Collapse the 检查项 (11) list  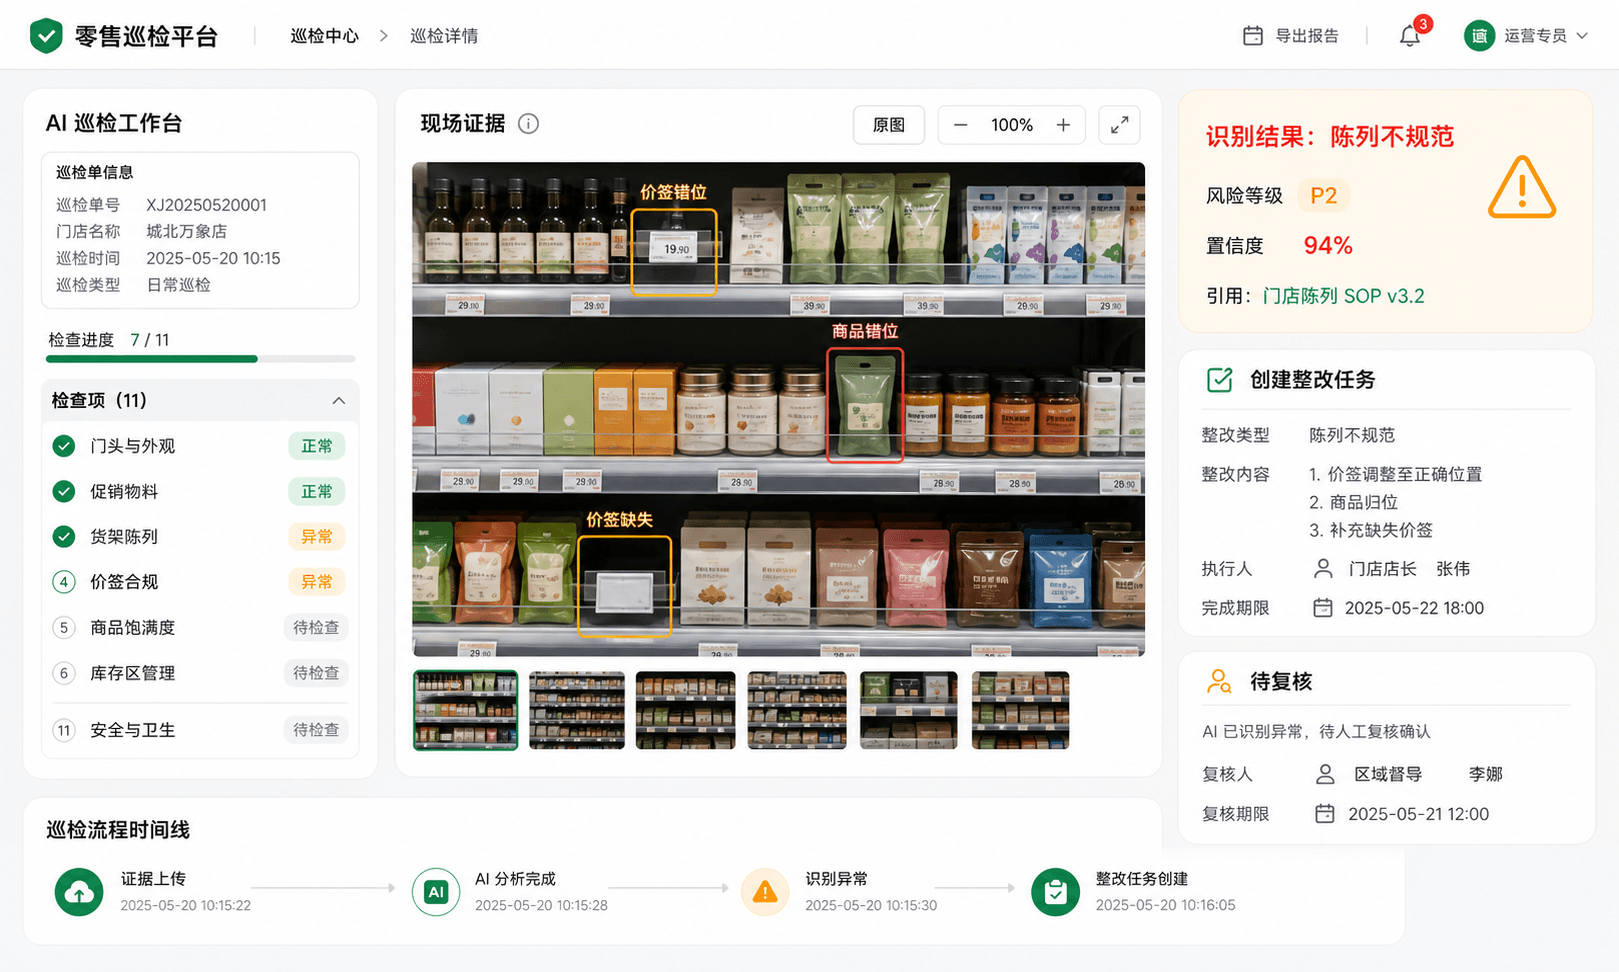tap(339, 400)
